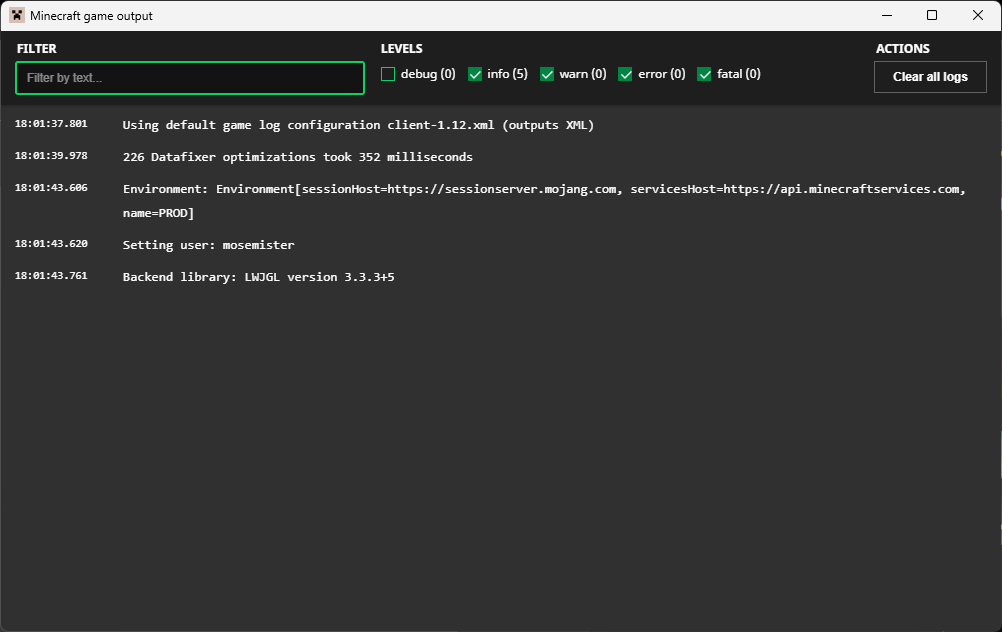Screen dimensions: 1002x632
Task: Click the Environment sessionHost log entry
Action: (x=544, y=201)
